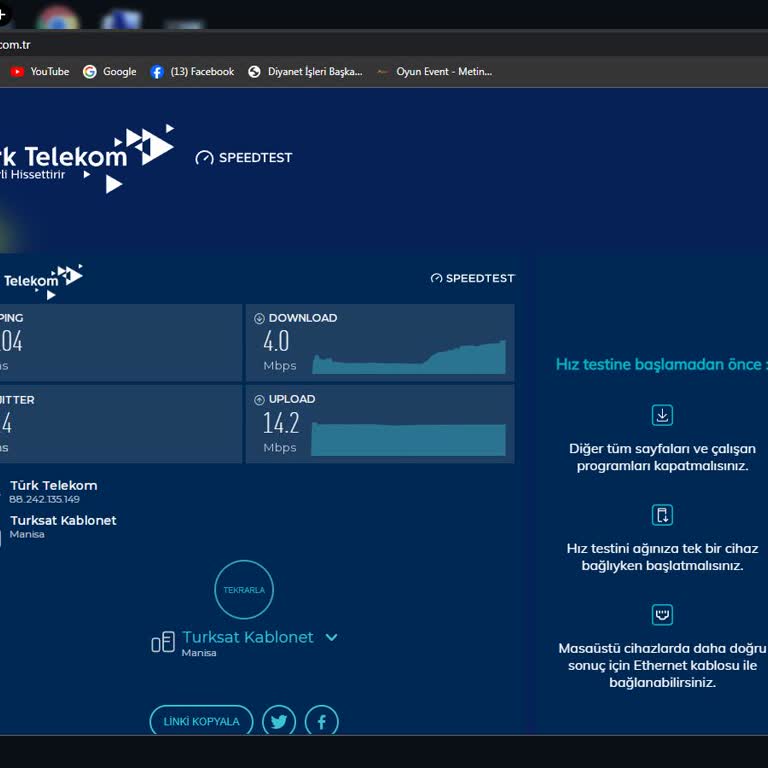This screenshot has height=768, width=768.
Task: Click the SPEEDTEST logo beside Türk Telekom header
Action: click(244, 158)
